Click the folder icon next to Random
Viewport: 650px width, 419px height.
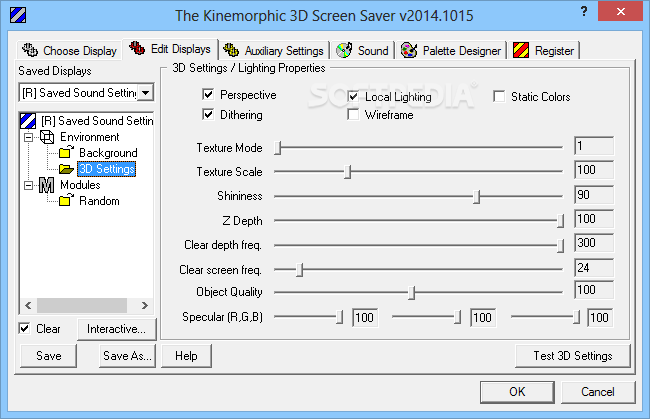point(65,200)
